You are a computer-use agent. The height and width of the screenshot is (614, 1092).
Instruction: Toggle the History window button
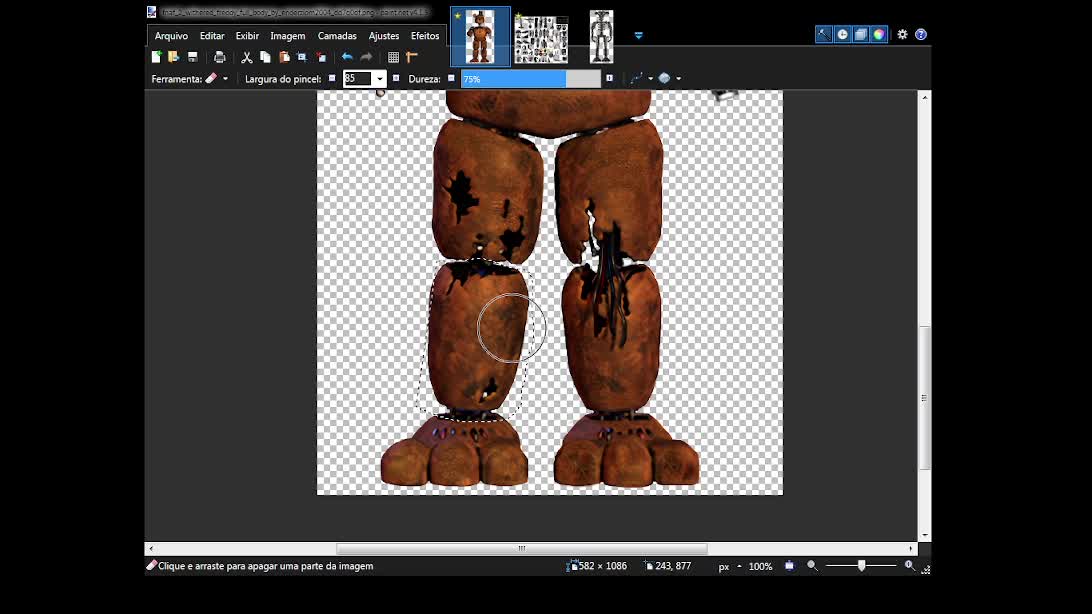point(843,34)
